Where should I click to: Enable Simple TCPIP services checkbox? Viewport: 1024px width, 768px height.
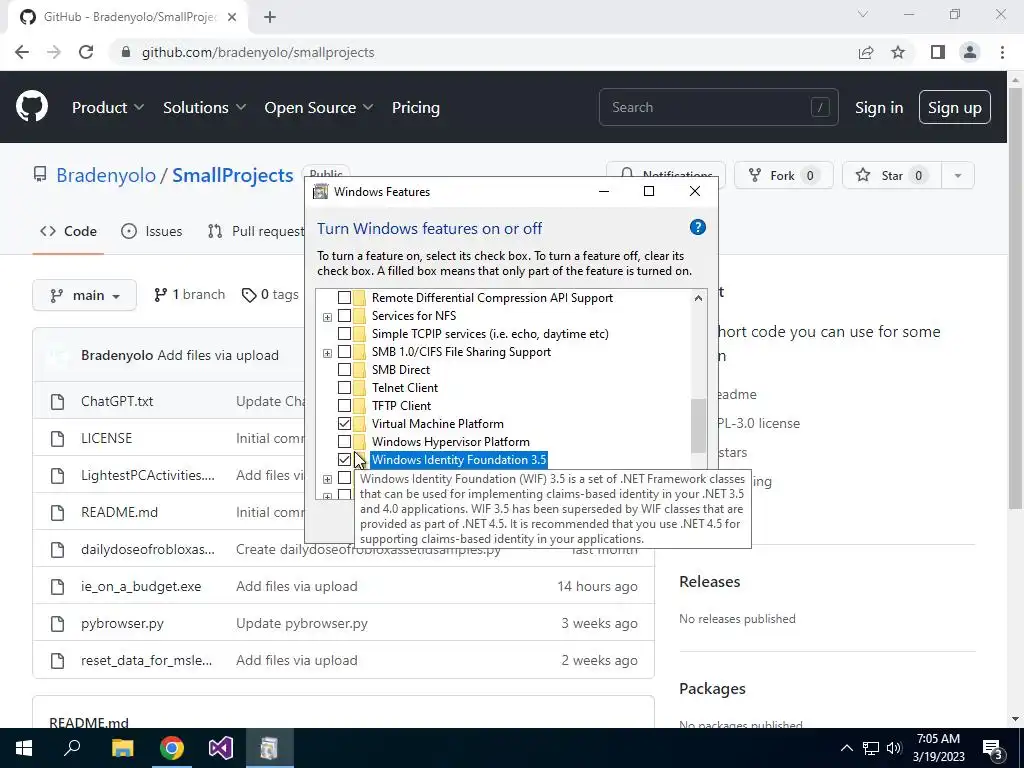(344, 334)
